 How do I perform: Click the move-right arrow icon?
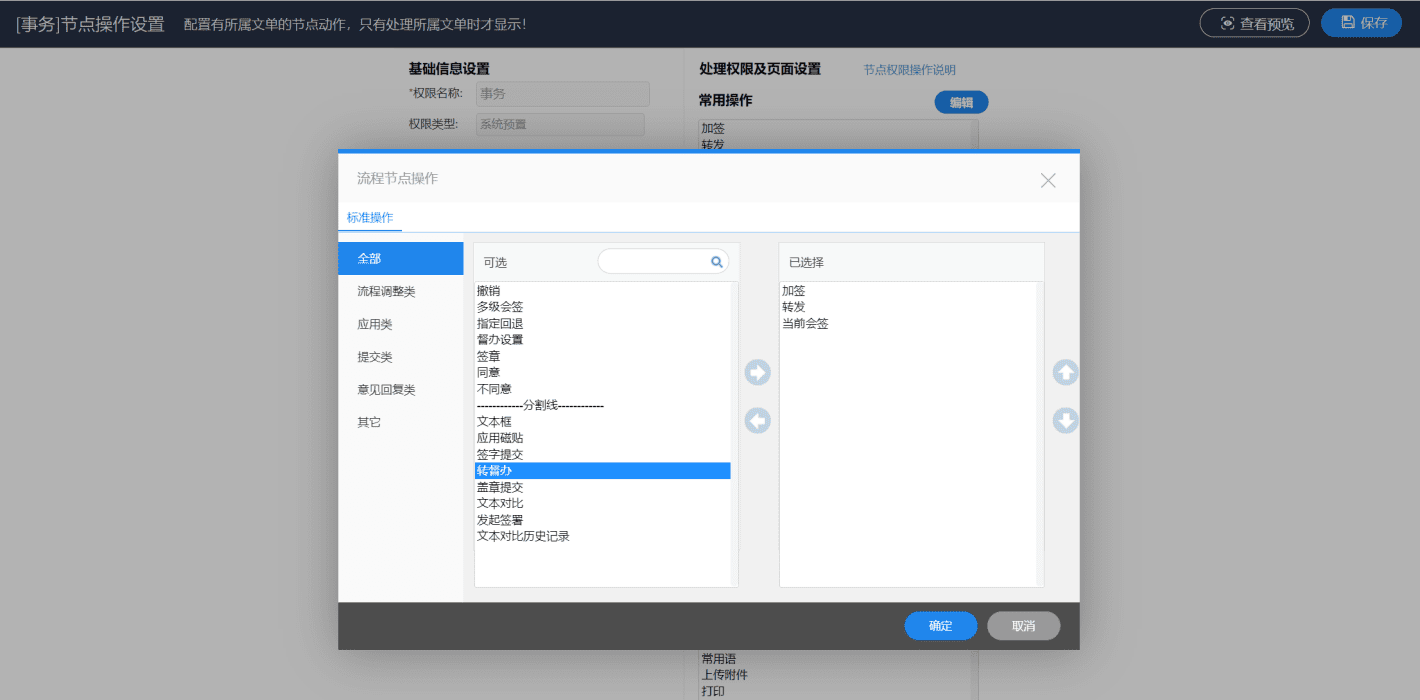click(x=758, y=372)
